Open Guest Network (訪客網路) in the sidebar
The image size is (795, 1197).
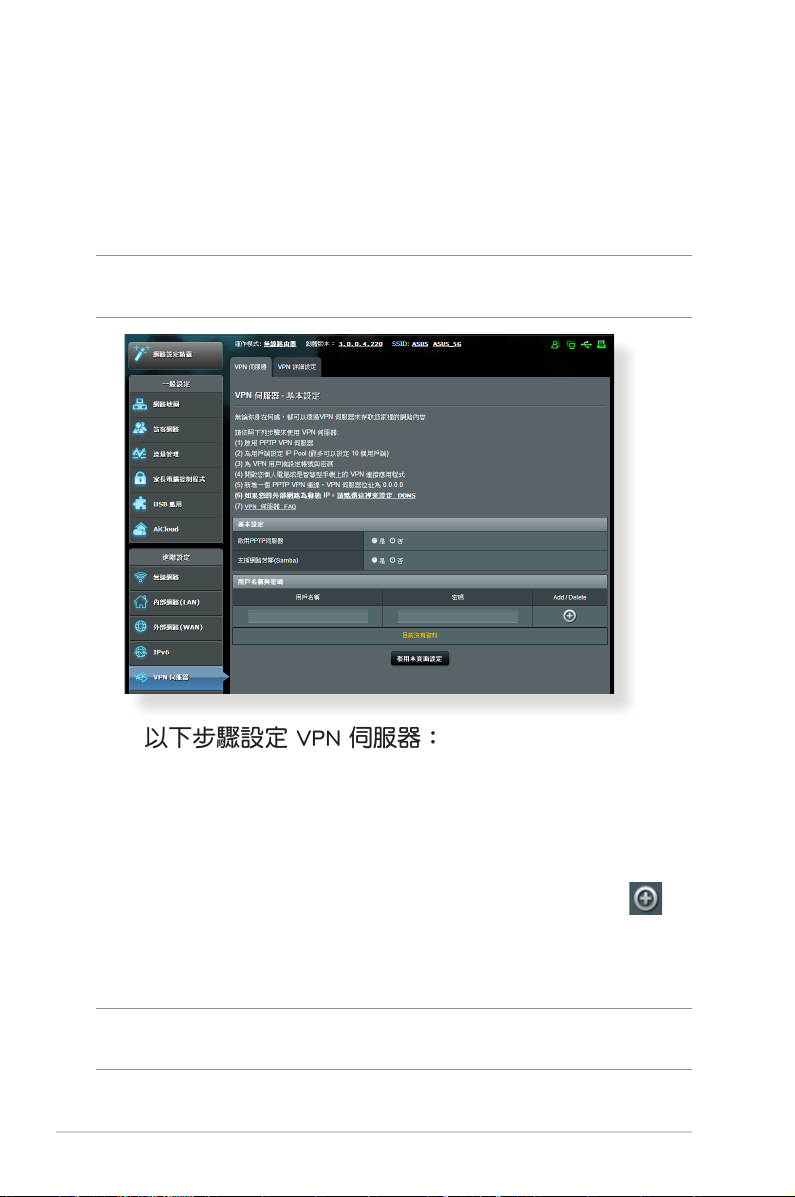coord(176,429)
